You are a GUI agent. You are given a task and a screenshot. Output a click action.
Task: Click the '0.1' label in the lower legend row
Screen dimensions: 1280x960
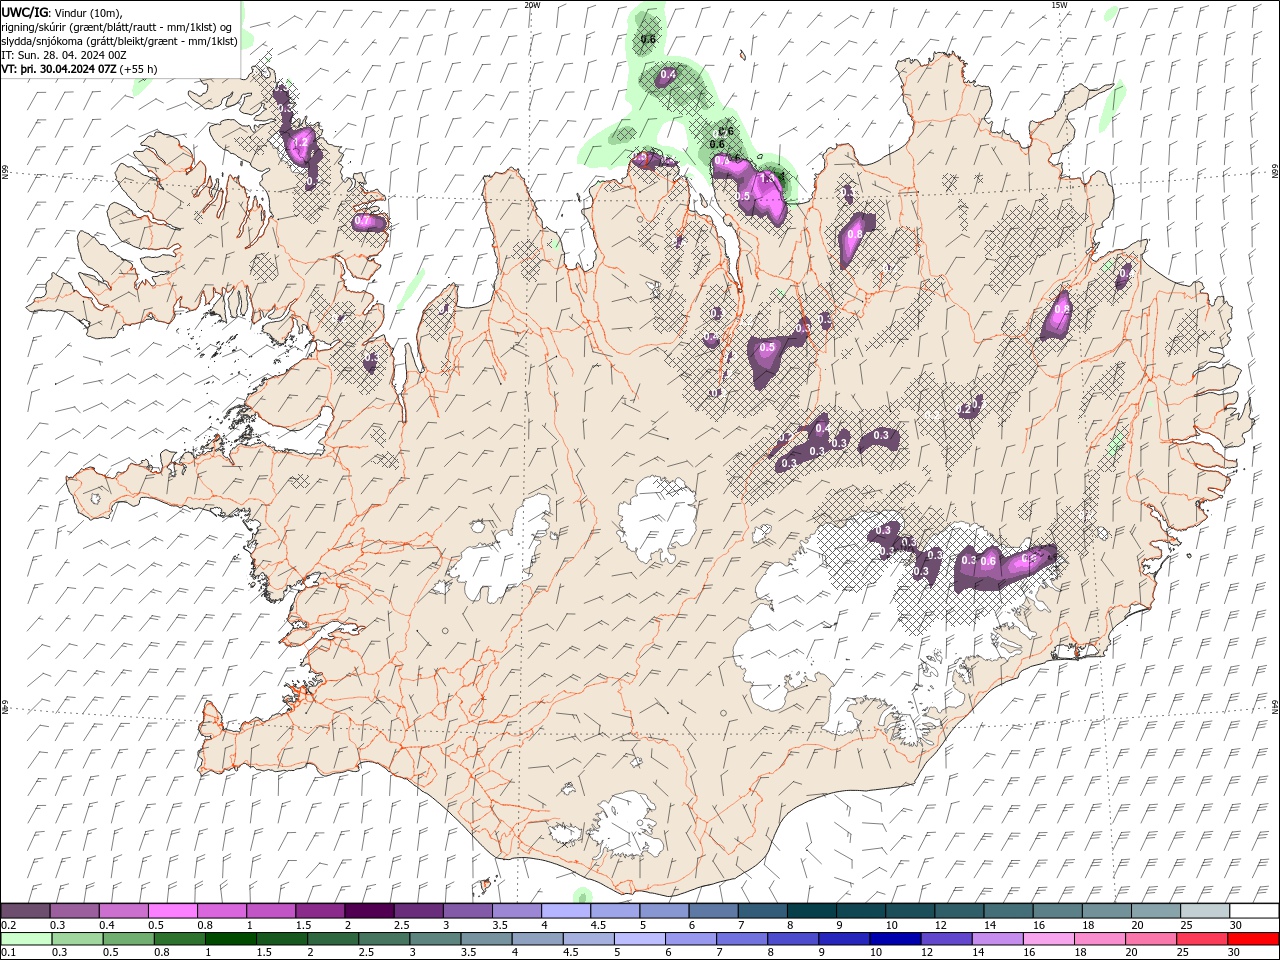(9, 952)
